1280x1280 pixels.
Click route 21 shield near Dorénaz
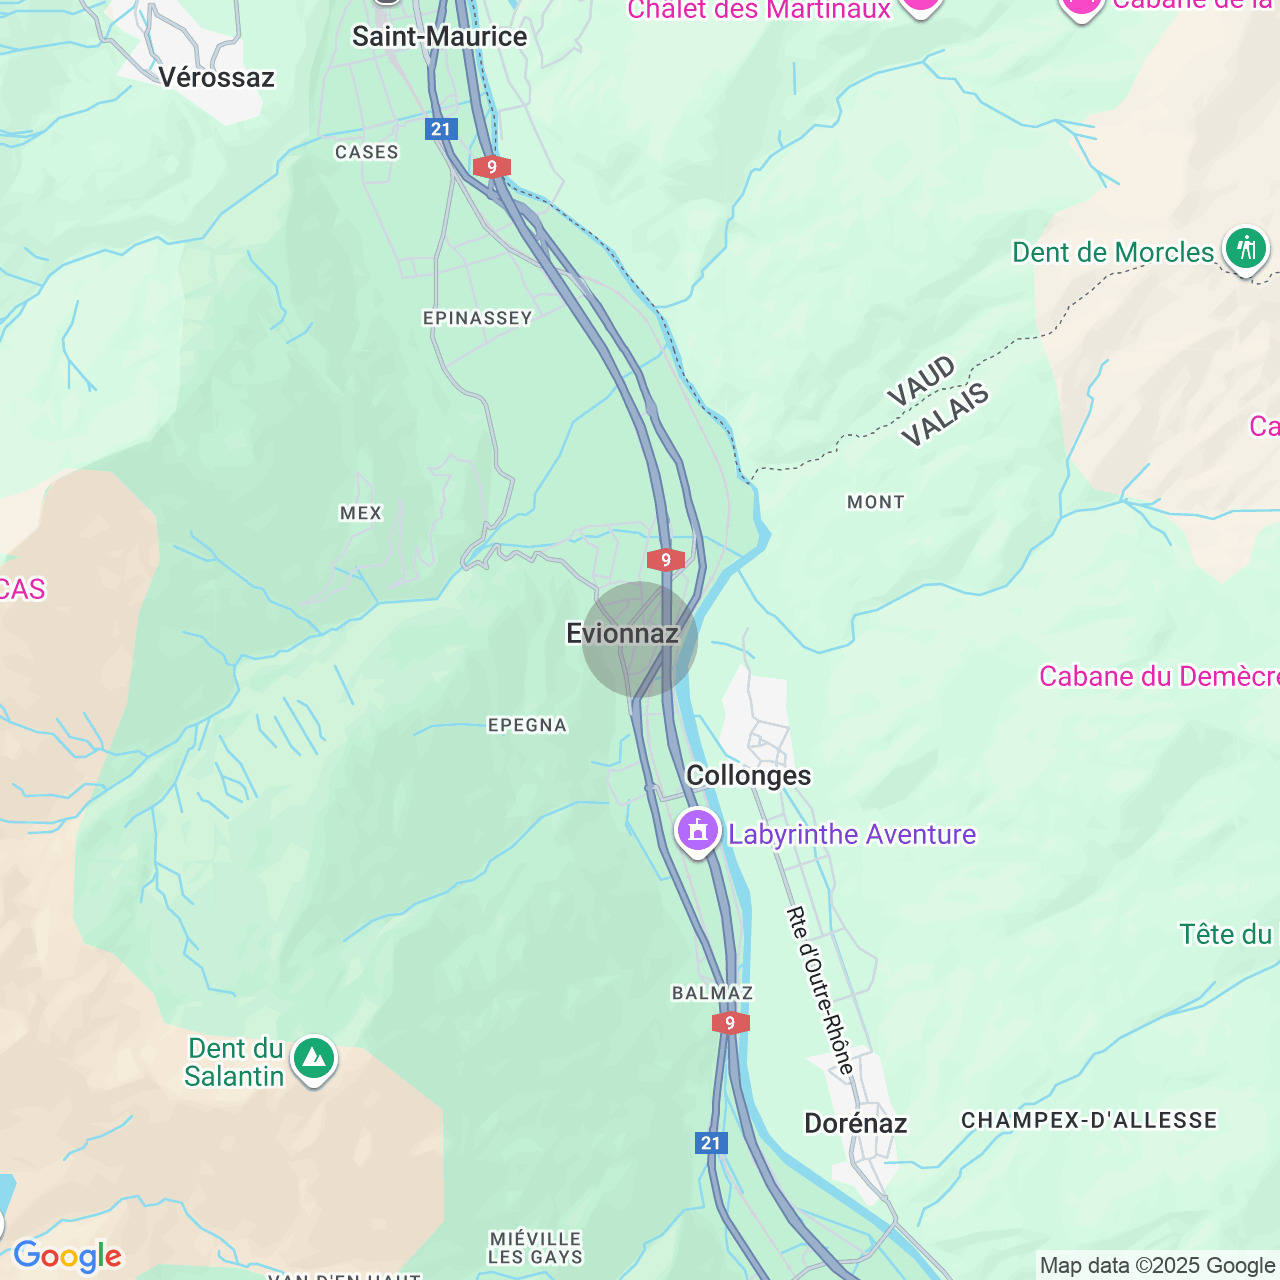point(710,1143)
